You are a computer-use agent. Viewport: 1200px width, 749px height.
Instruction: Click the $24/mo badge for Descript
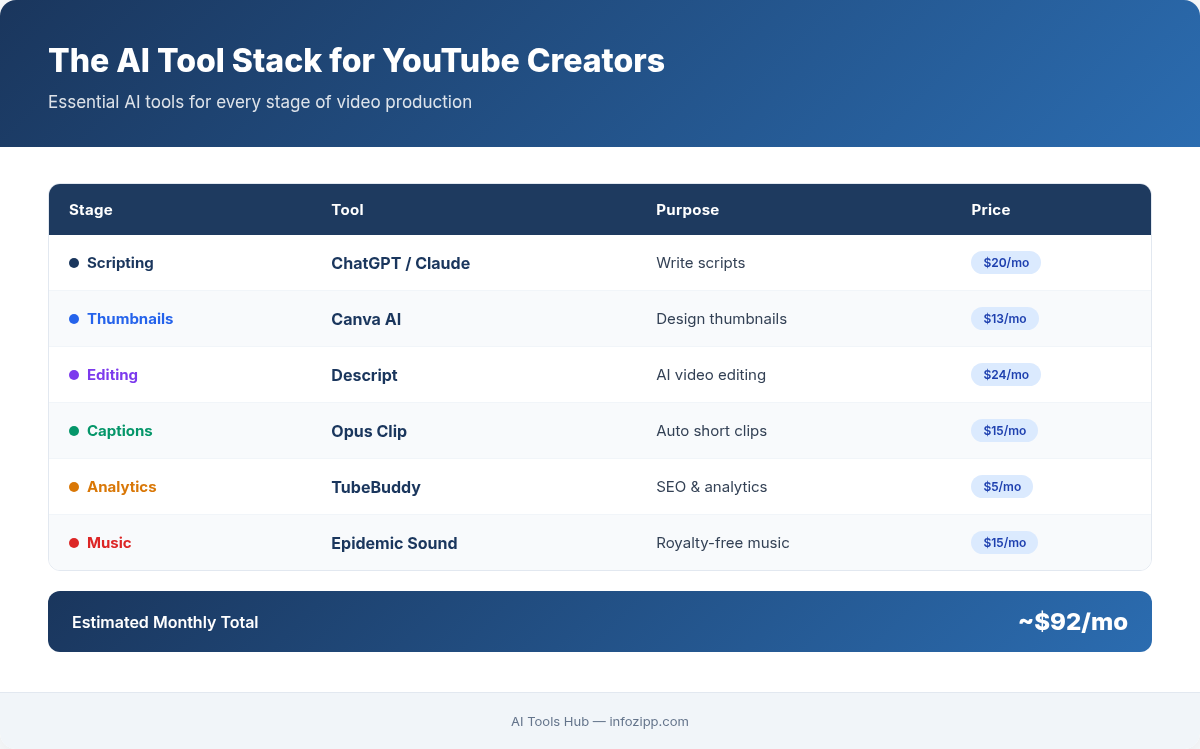tap(1005, 374)
